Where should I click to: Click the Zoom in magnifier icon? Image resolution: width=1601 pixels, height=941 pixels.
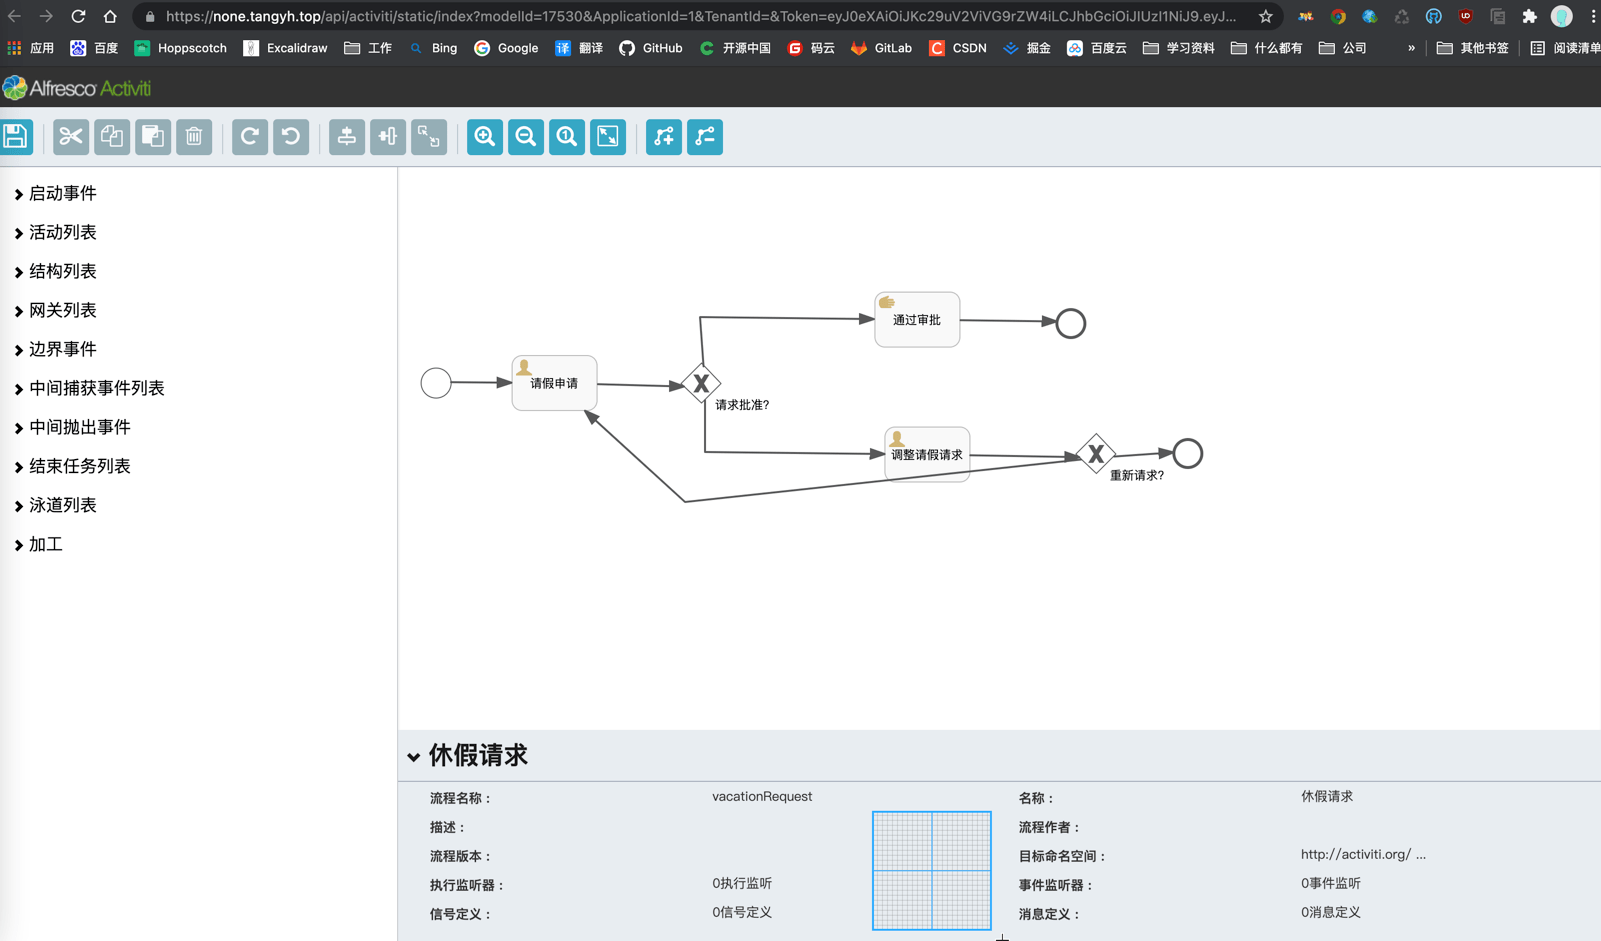tap(485, 137)
